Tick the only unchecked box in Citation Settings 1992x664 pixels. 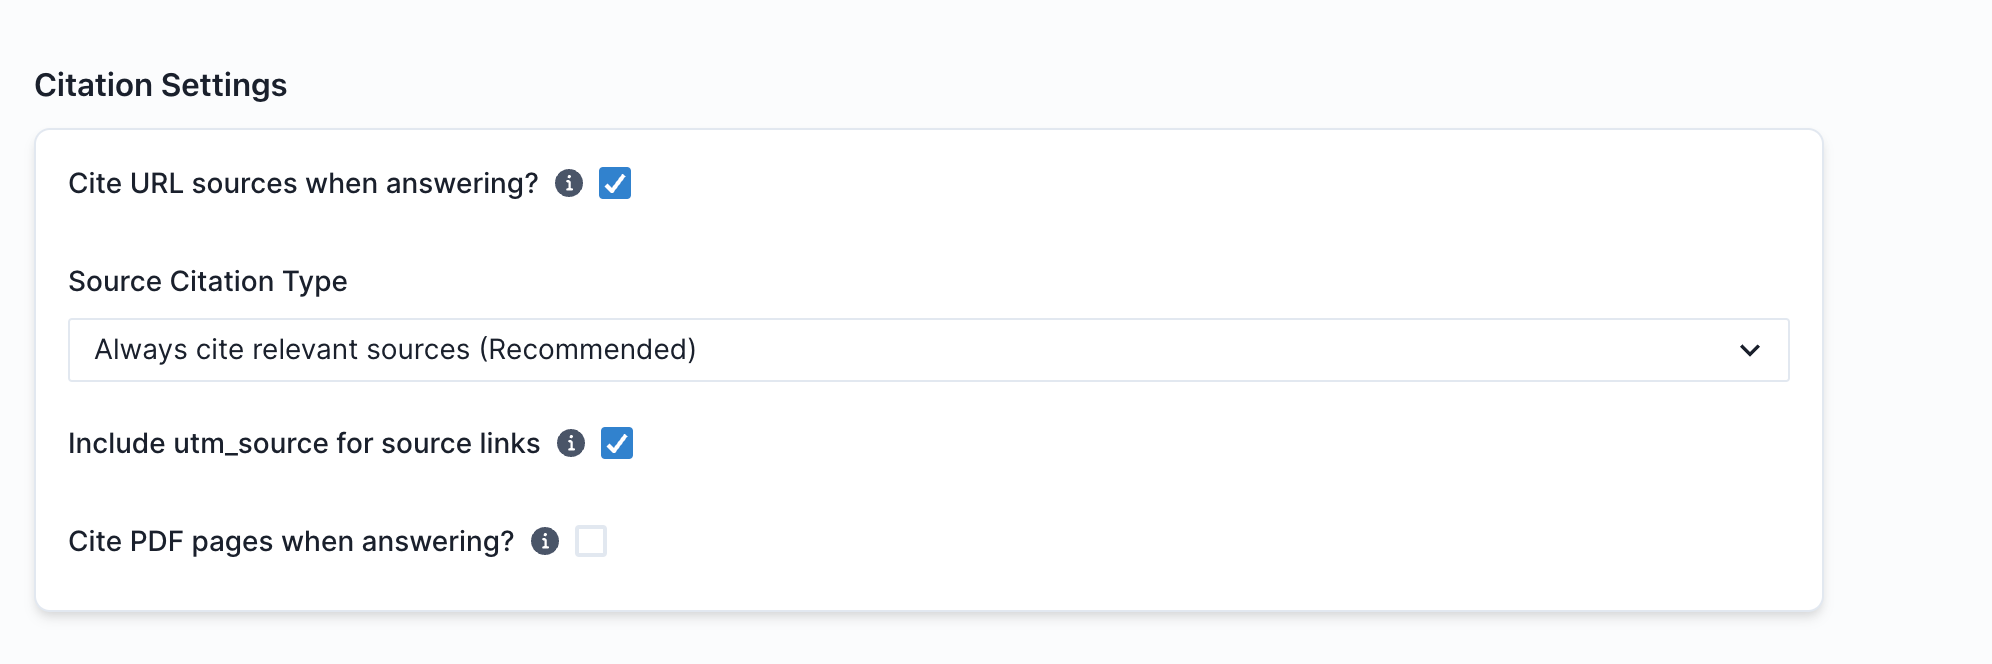pos(591,541)
